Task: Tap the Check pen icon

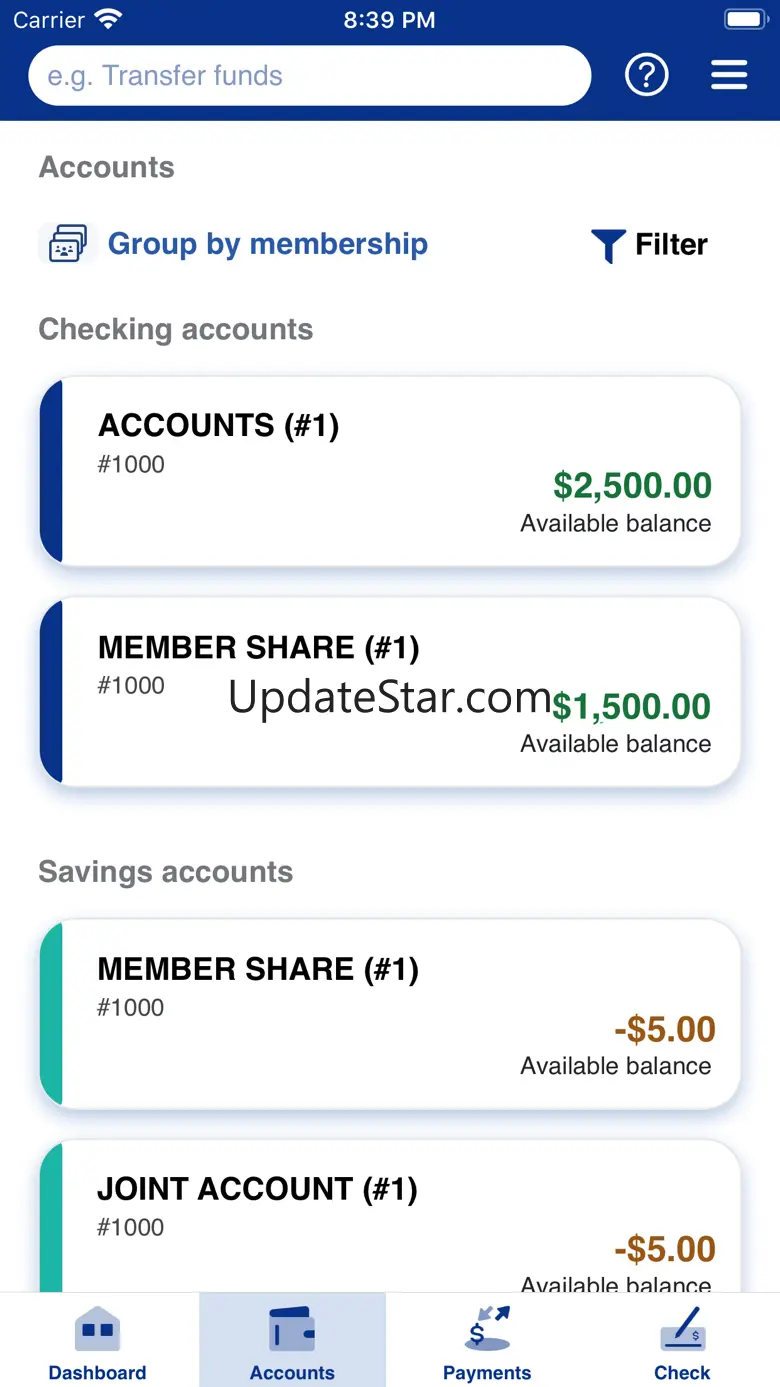Action: [x=682, y=1330]
